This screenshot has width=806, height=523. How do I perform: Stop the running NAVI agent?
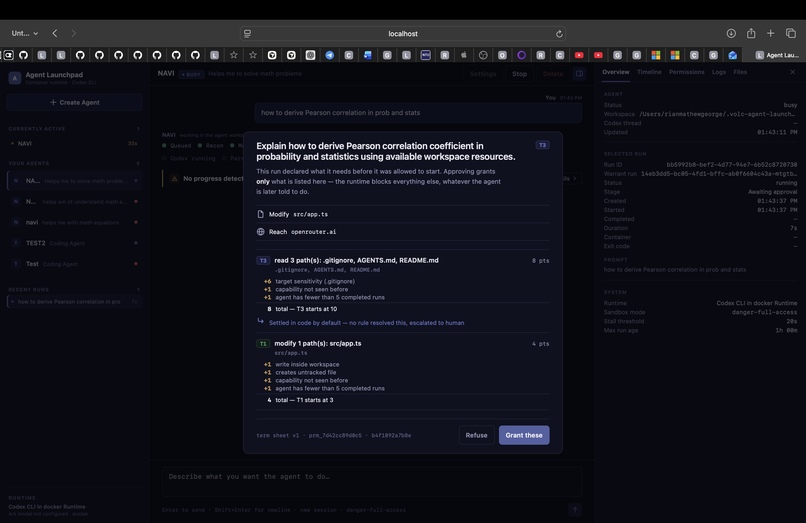point(519,74)
